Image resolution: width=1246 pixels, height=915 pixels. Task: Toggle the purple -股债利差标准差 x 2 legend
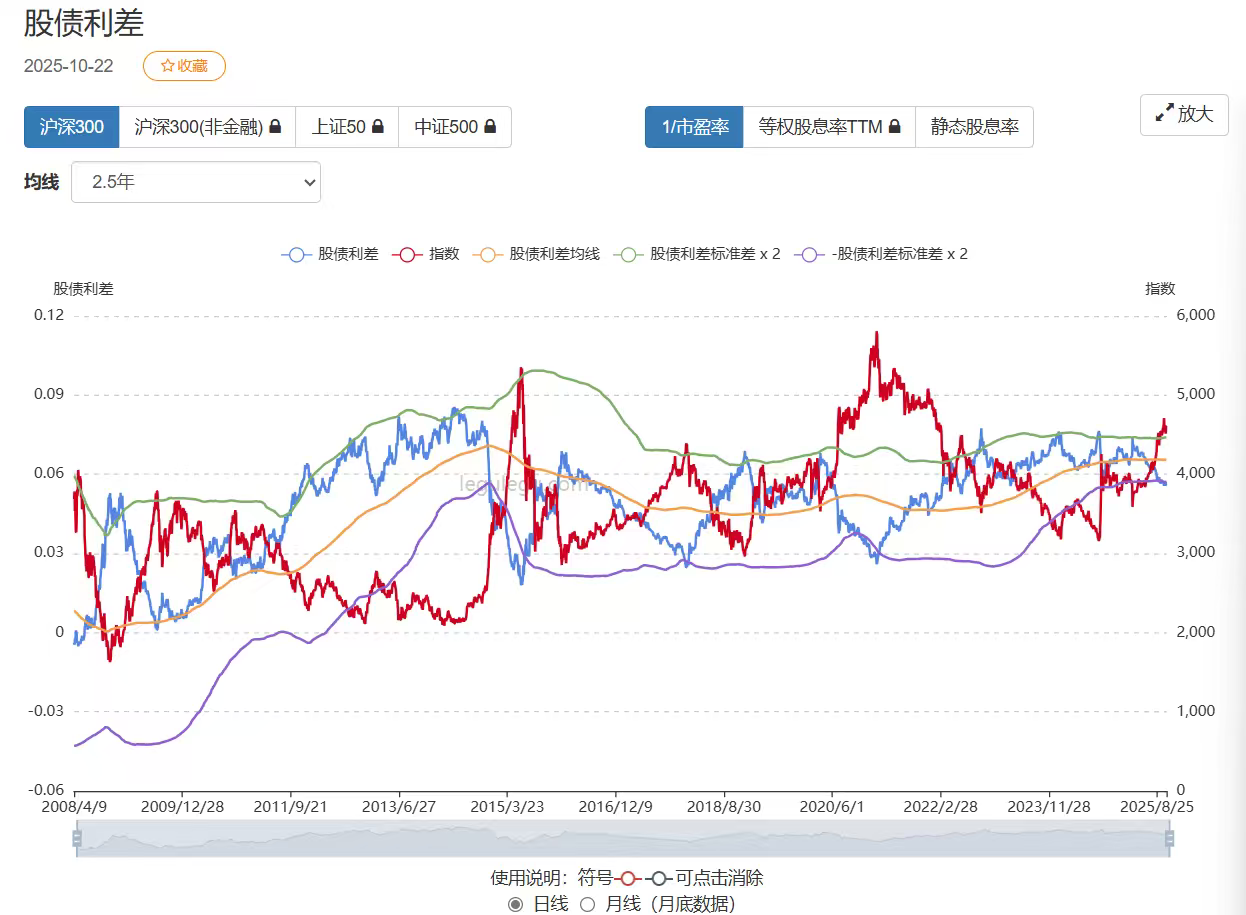tap(881, 254)
